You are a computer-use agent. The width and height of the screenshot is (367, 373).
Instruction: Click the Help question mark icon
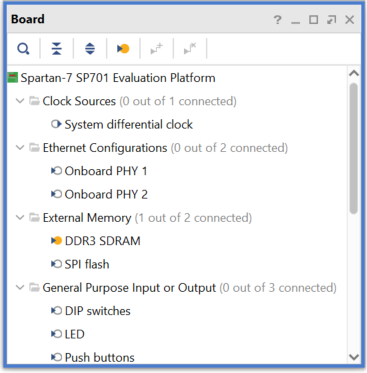(x=277, y=20)
